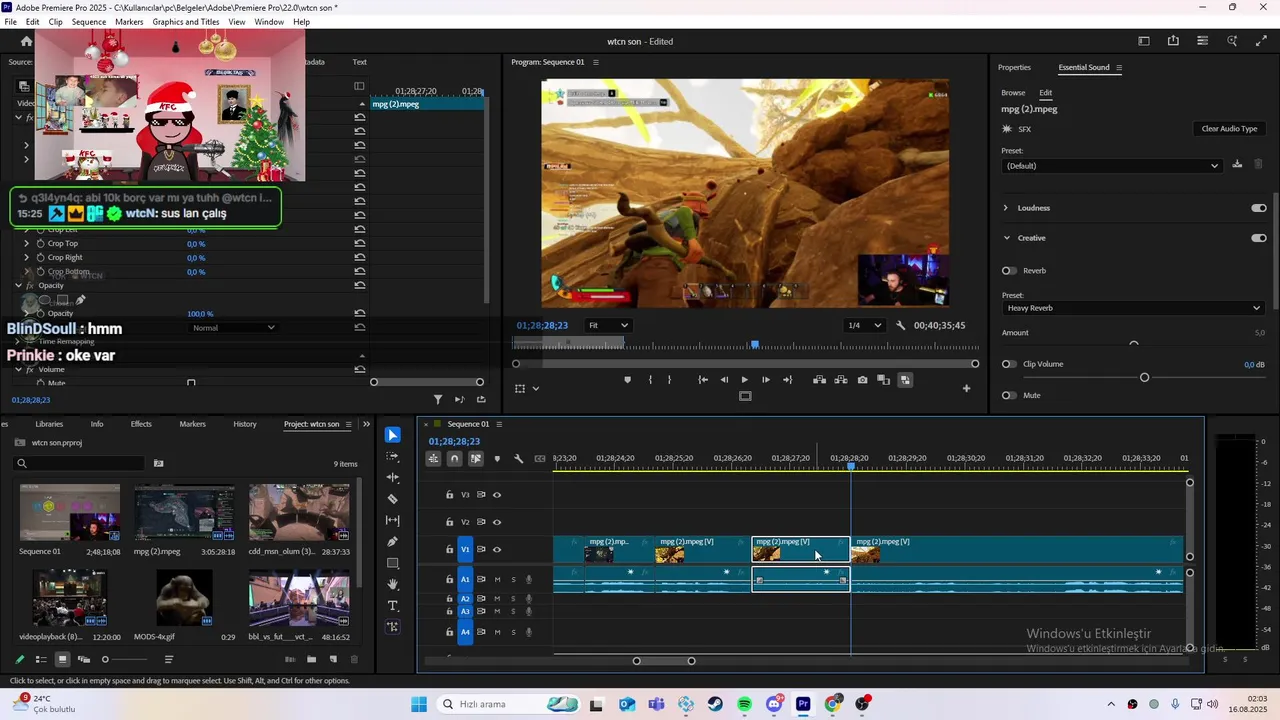
Task: Select the Rectangle tool
Action: (x=393, y=563)
